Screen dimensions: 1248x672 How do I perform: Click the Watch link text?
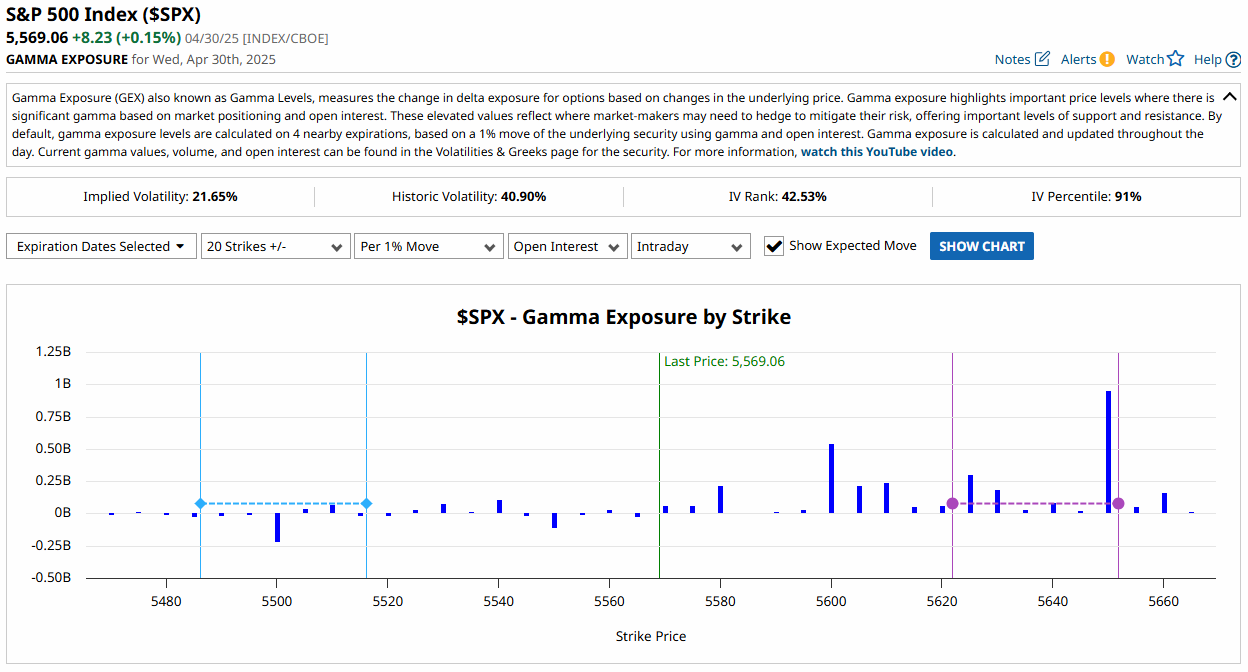coord(1145,59)
